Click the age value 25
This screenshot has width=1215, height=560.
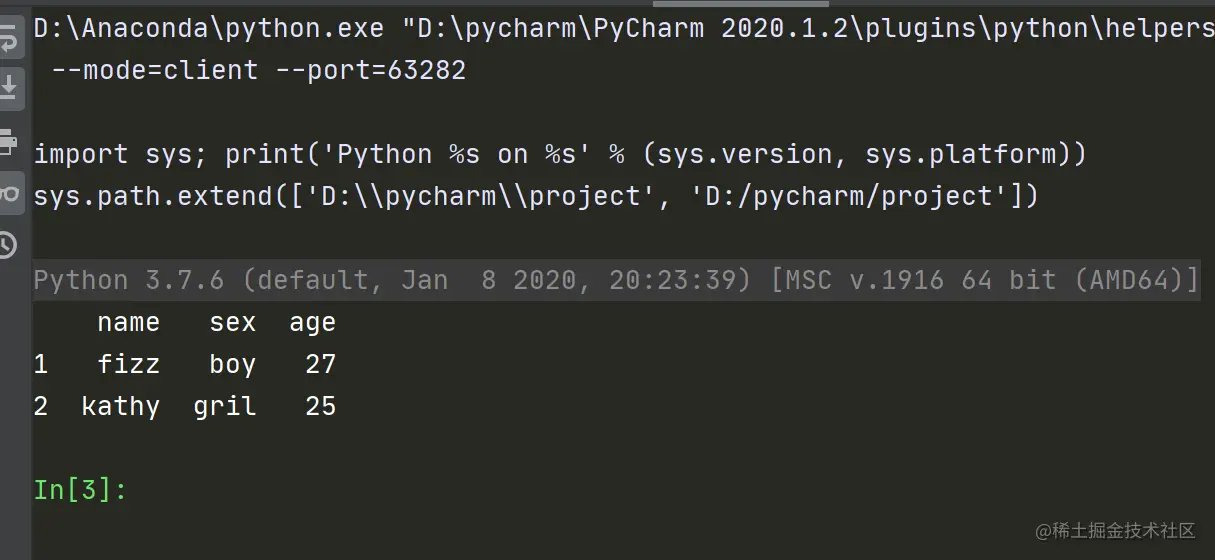pyautogui.click(x=320, y=406)
